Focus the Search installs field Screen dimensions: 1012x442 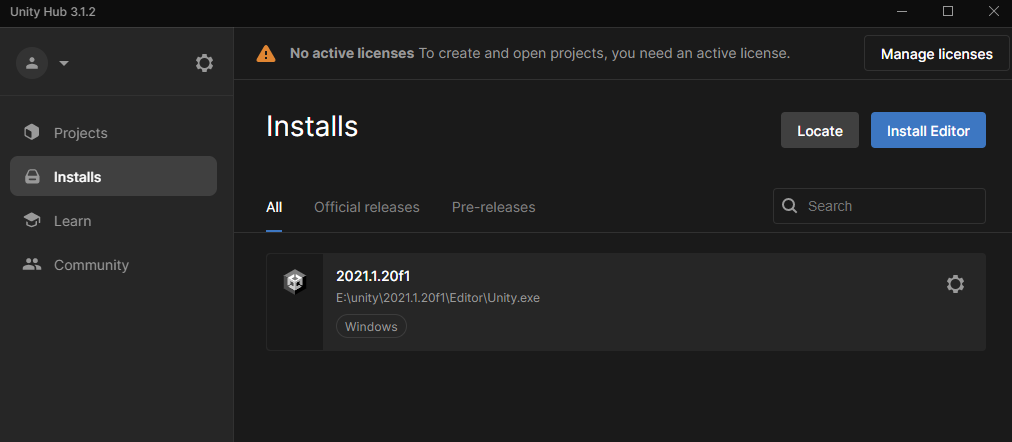pyautogui.click(x=879, y=206)
